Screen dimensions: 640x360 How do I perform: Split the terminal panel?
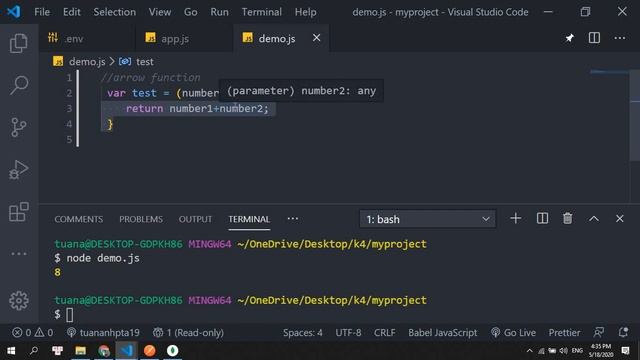point(542,218)
